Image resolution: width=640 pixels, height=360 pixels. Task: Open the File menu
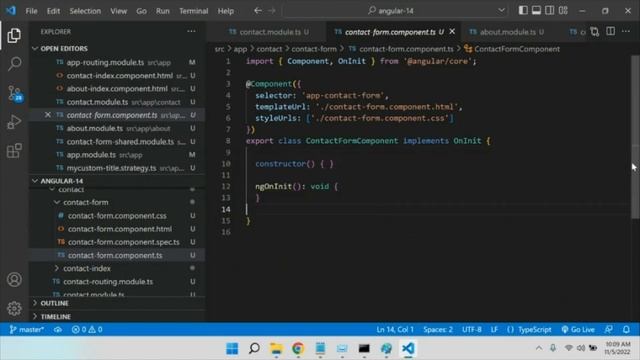click(x=31, y=11)
